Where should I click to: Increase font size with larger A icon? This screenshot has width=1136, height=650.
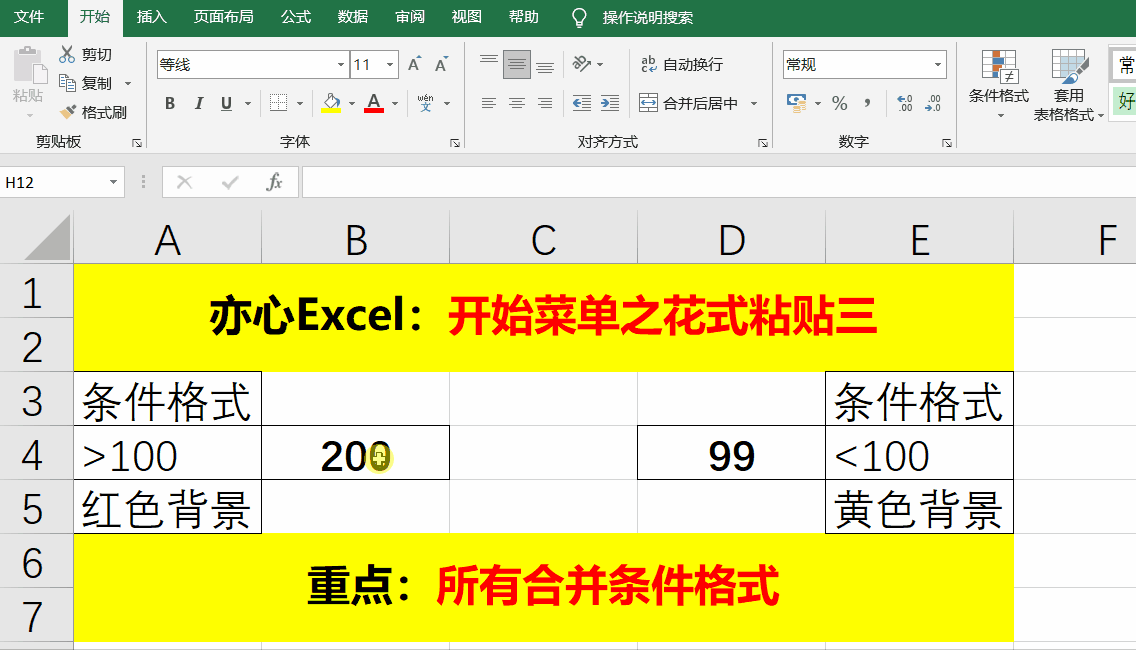pyautogui.click(x=414, y=64)
